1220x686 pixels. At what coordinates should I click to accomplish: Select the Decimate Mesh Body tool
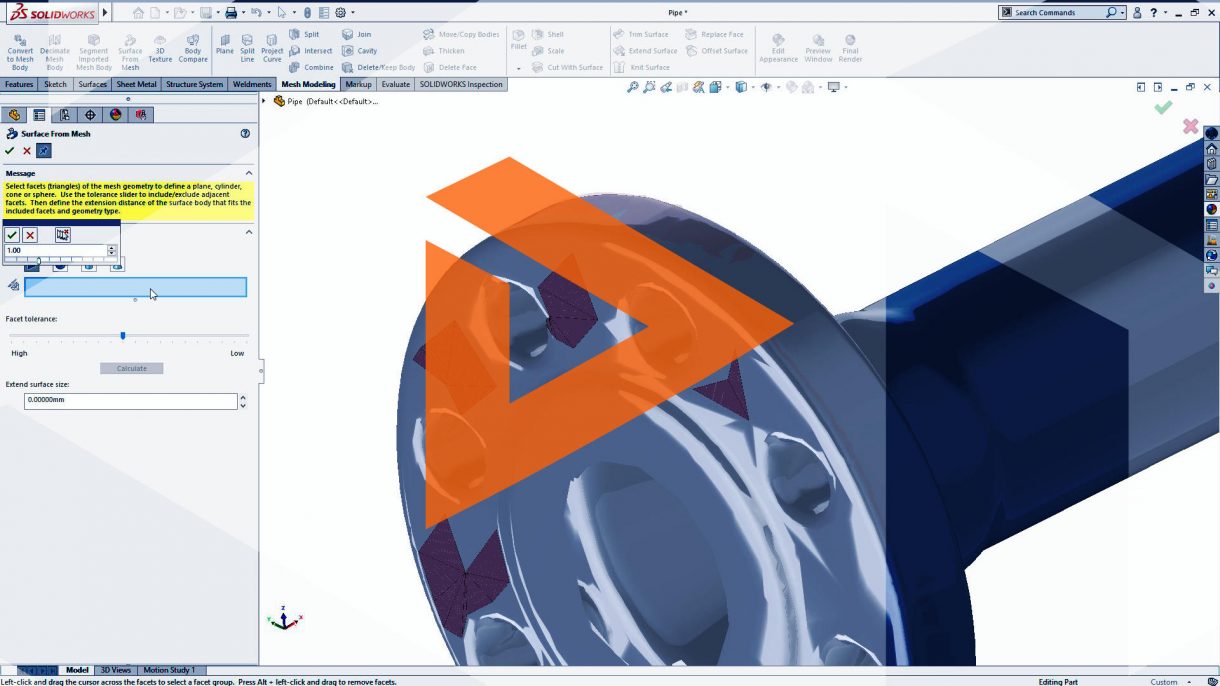coord(55,51)
